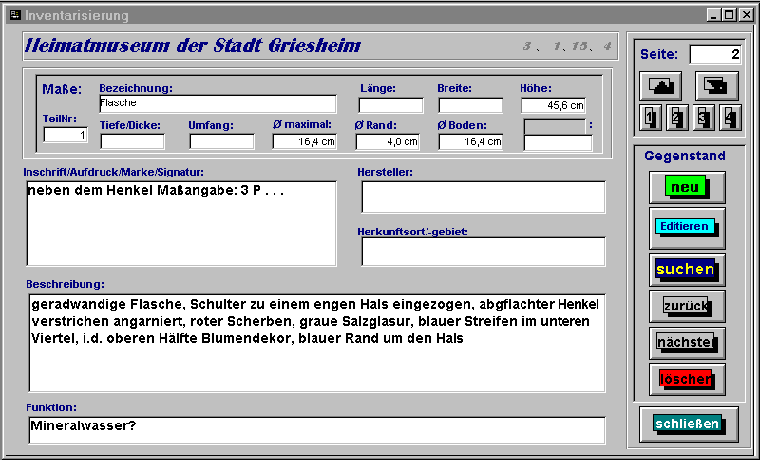Jump to page 3 icon
This screenshot has height=461, width=760.
(704, 118)
